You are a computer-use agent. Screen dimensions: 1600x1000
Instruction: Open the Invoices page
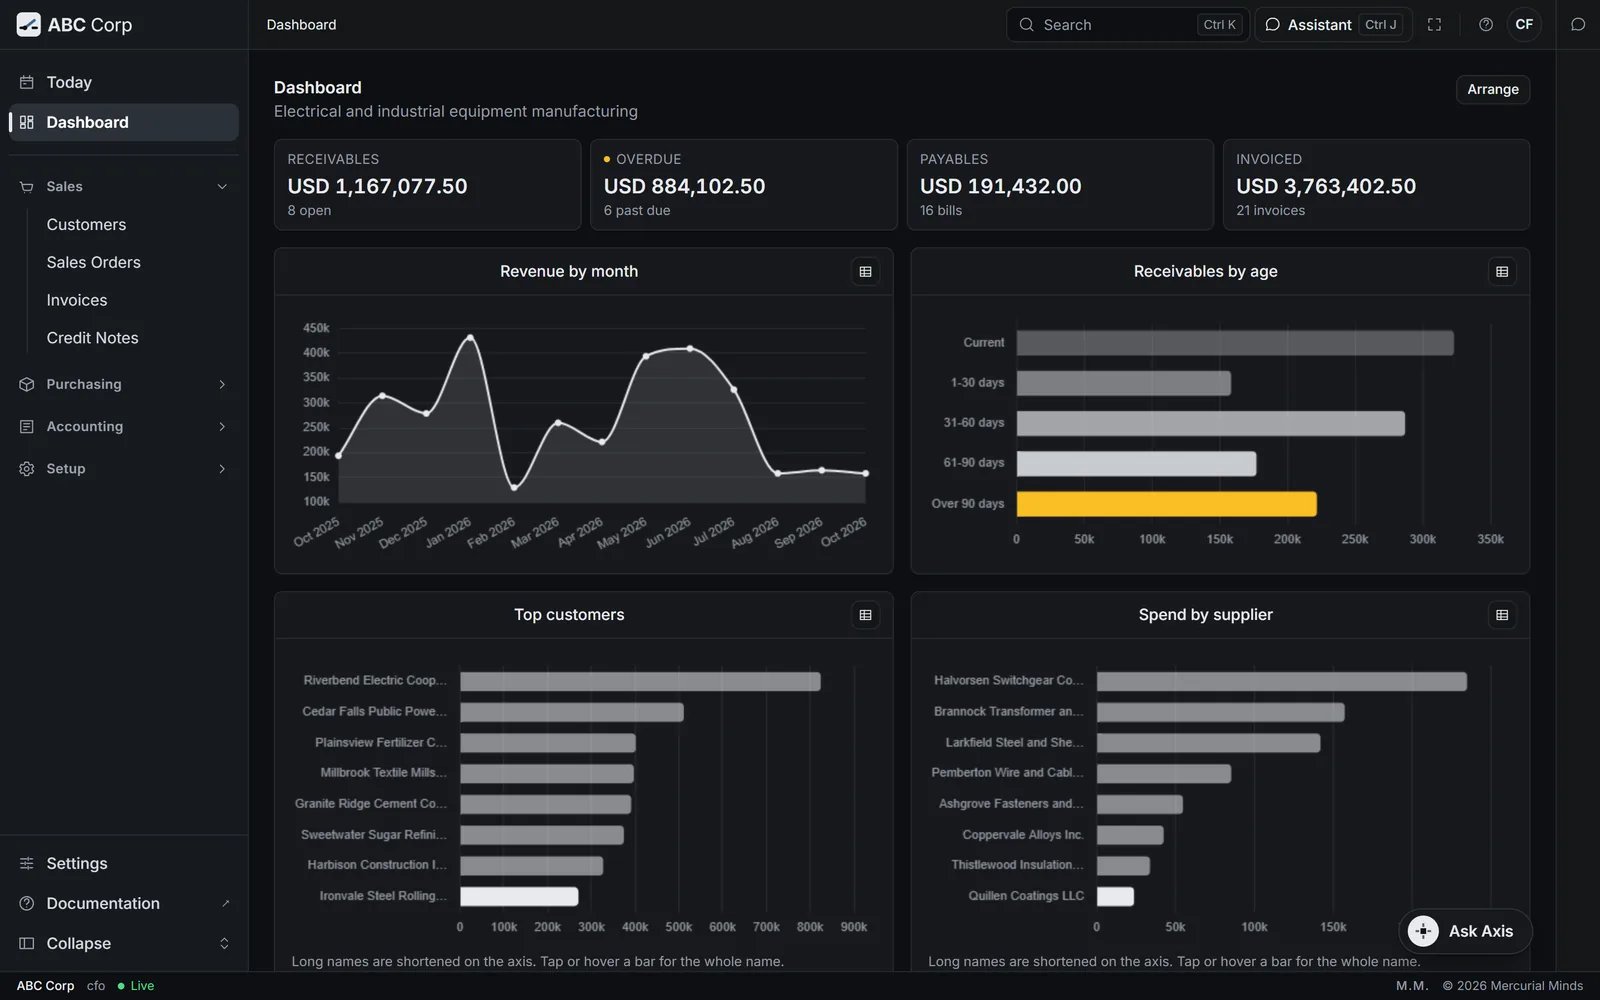(77, 300)
